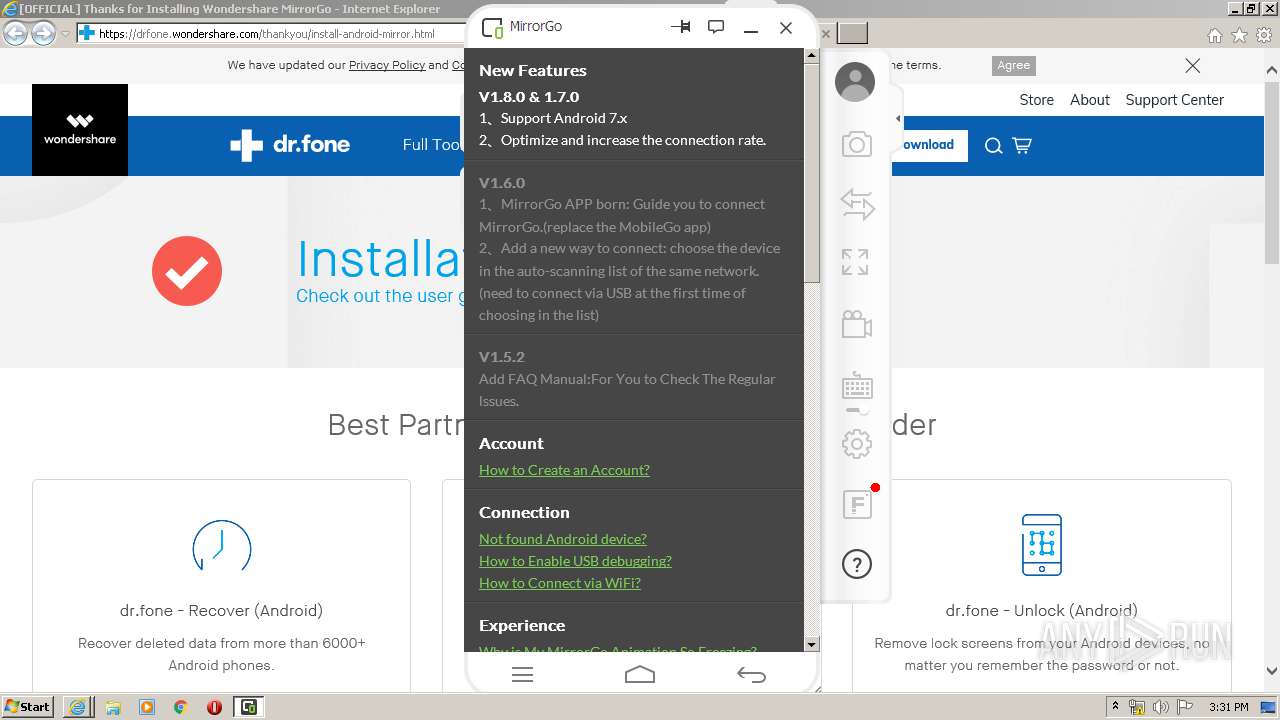This screenshot has width=1280, height=720.
Task: Open the Opera taskbar icon
Action: point(214,707)
